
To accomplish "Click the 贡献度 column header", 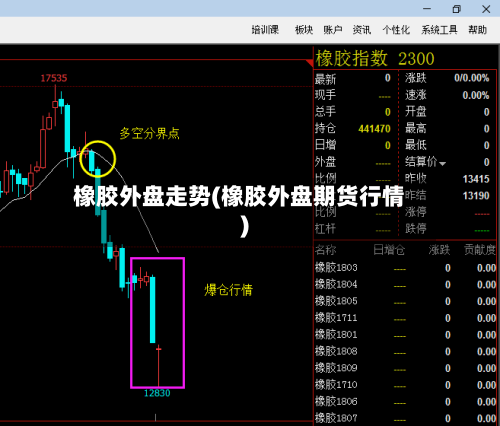I will [x=480, y=250].
